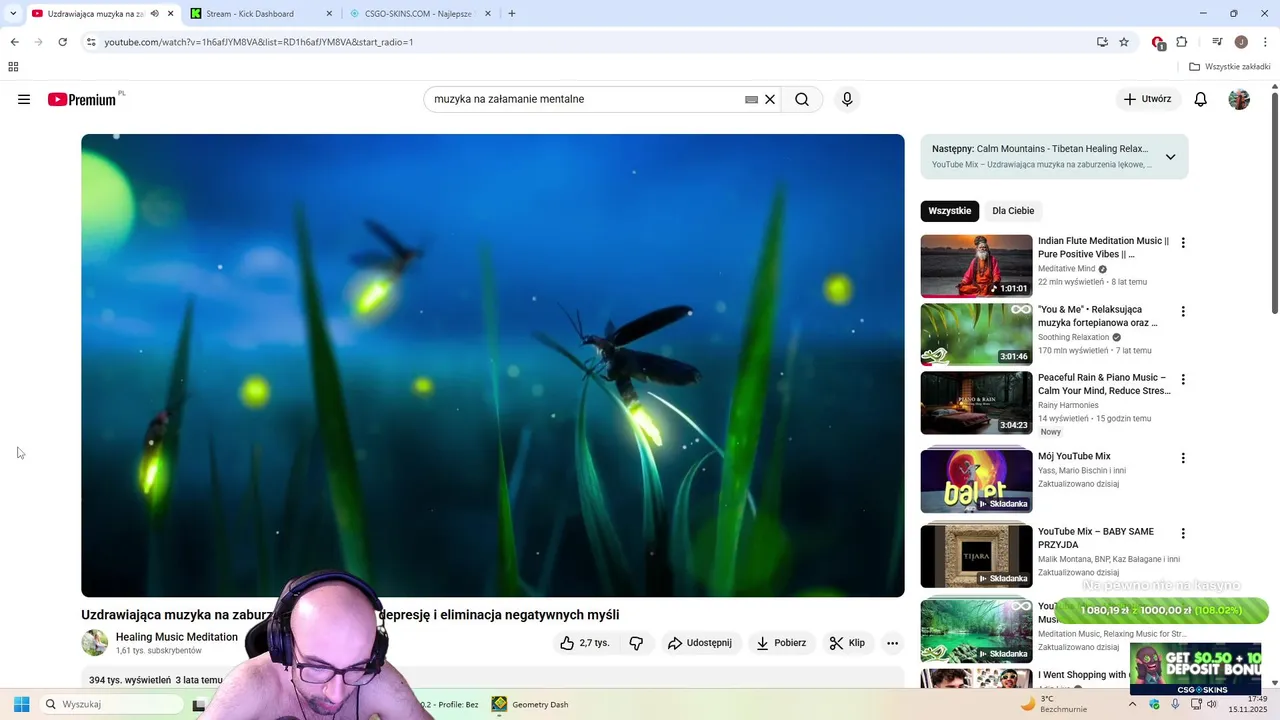
Task: Reload the current page
Action: (62, 42)
